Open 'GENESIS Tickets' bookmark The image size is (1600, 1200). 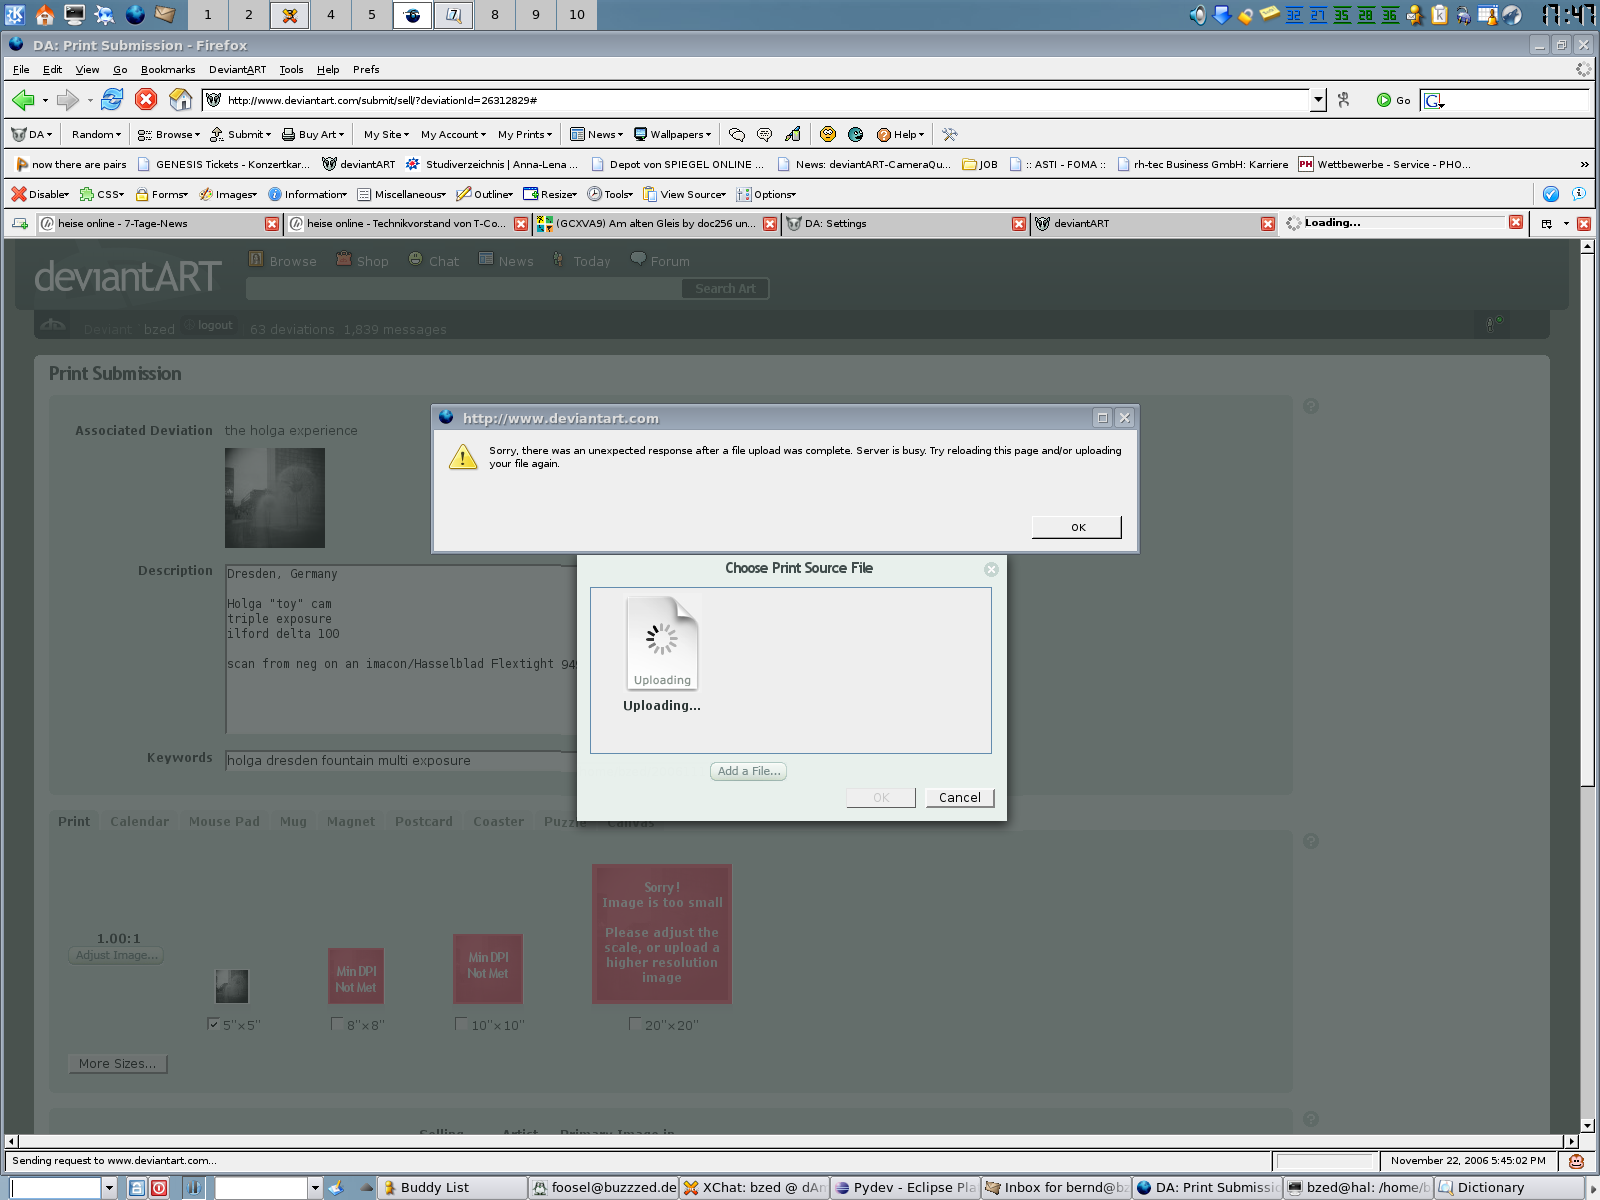(x=223, y=164)
